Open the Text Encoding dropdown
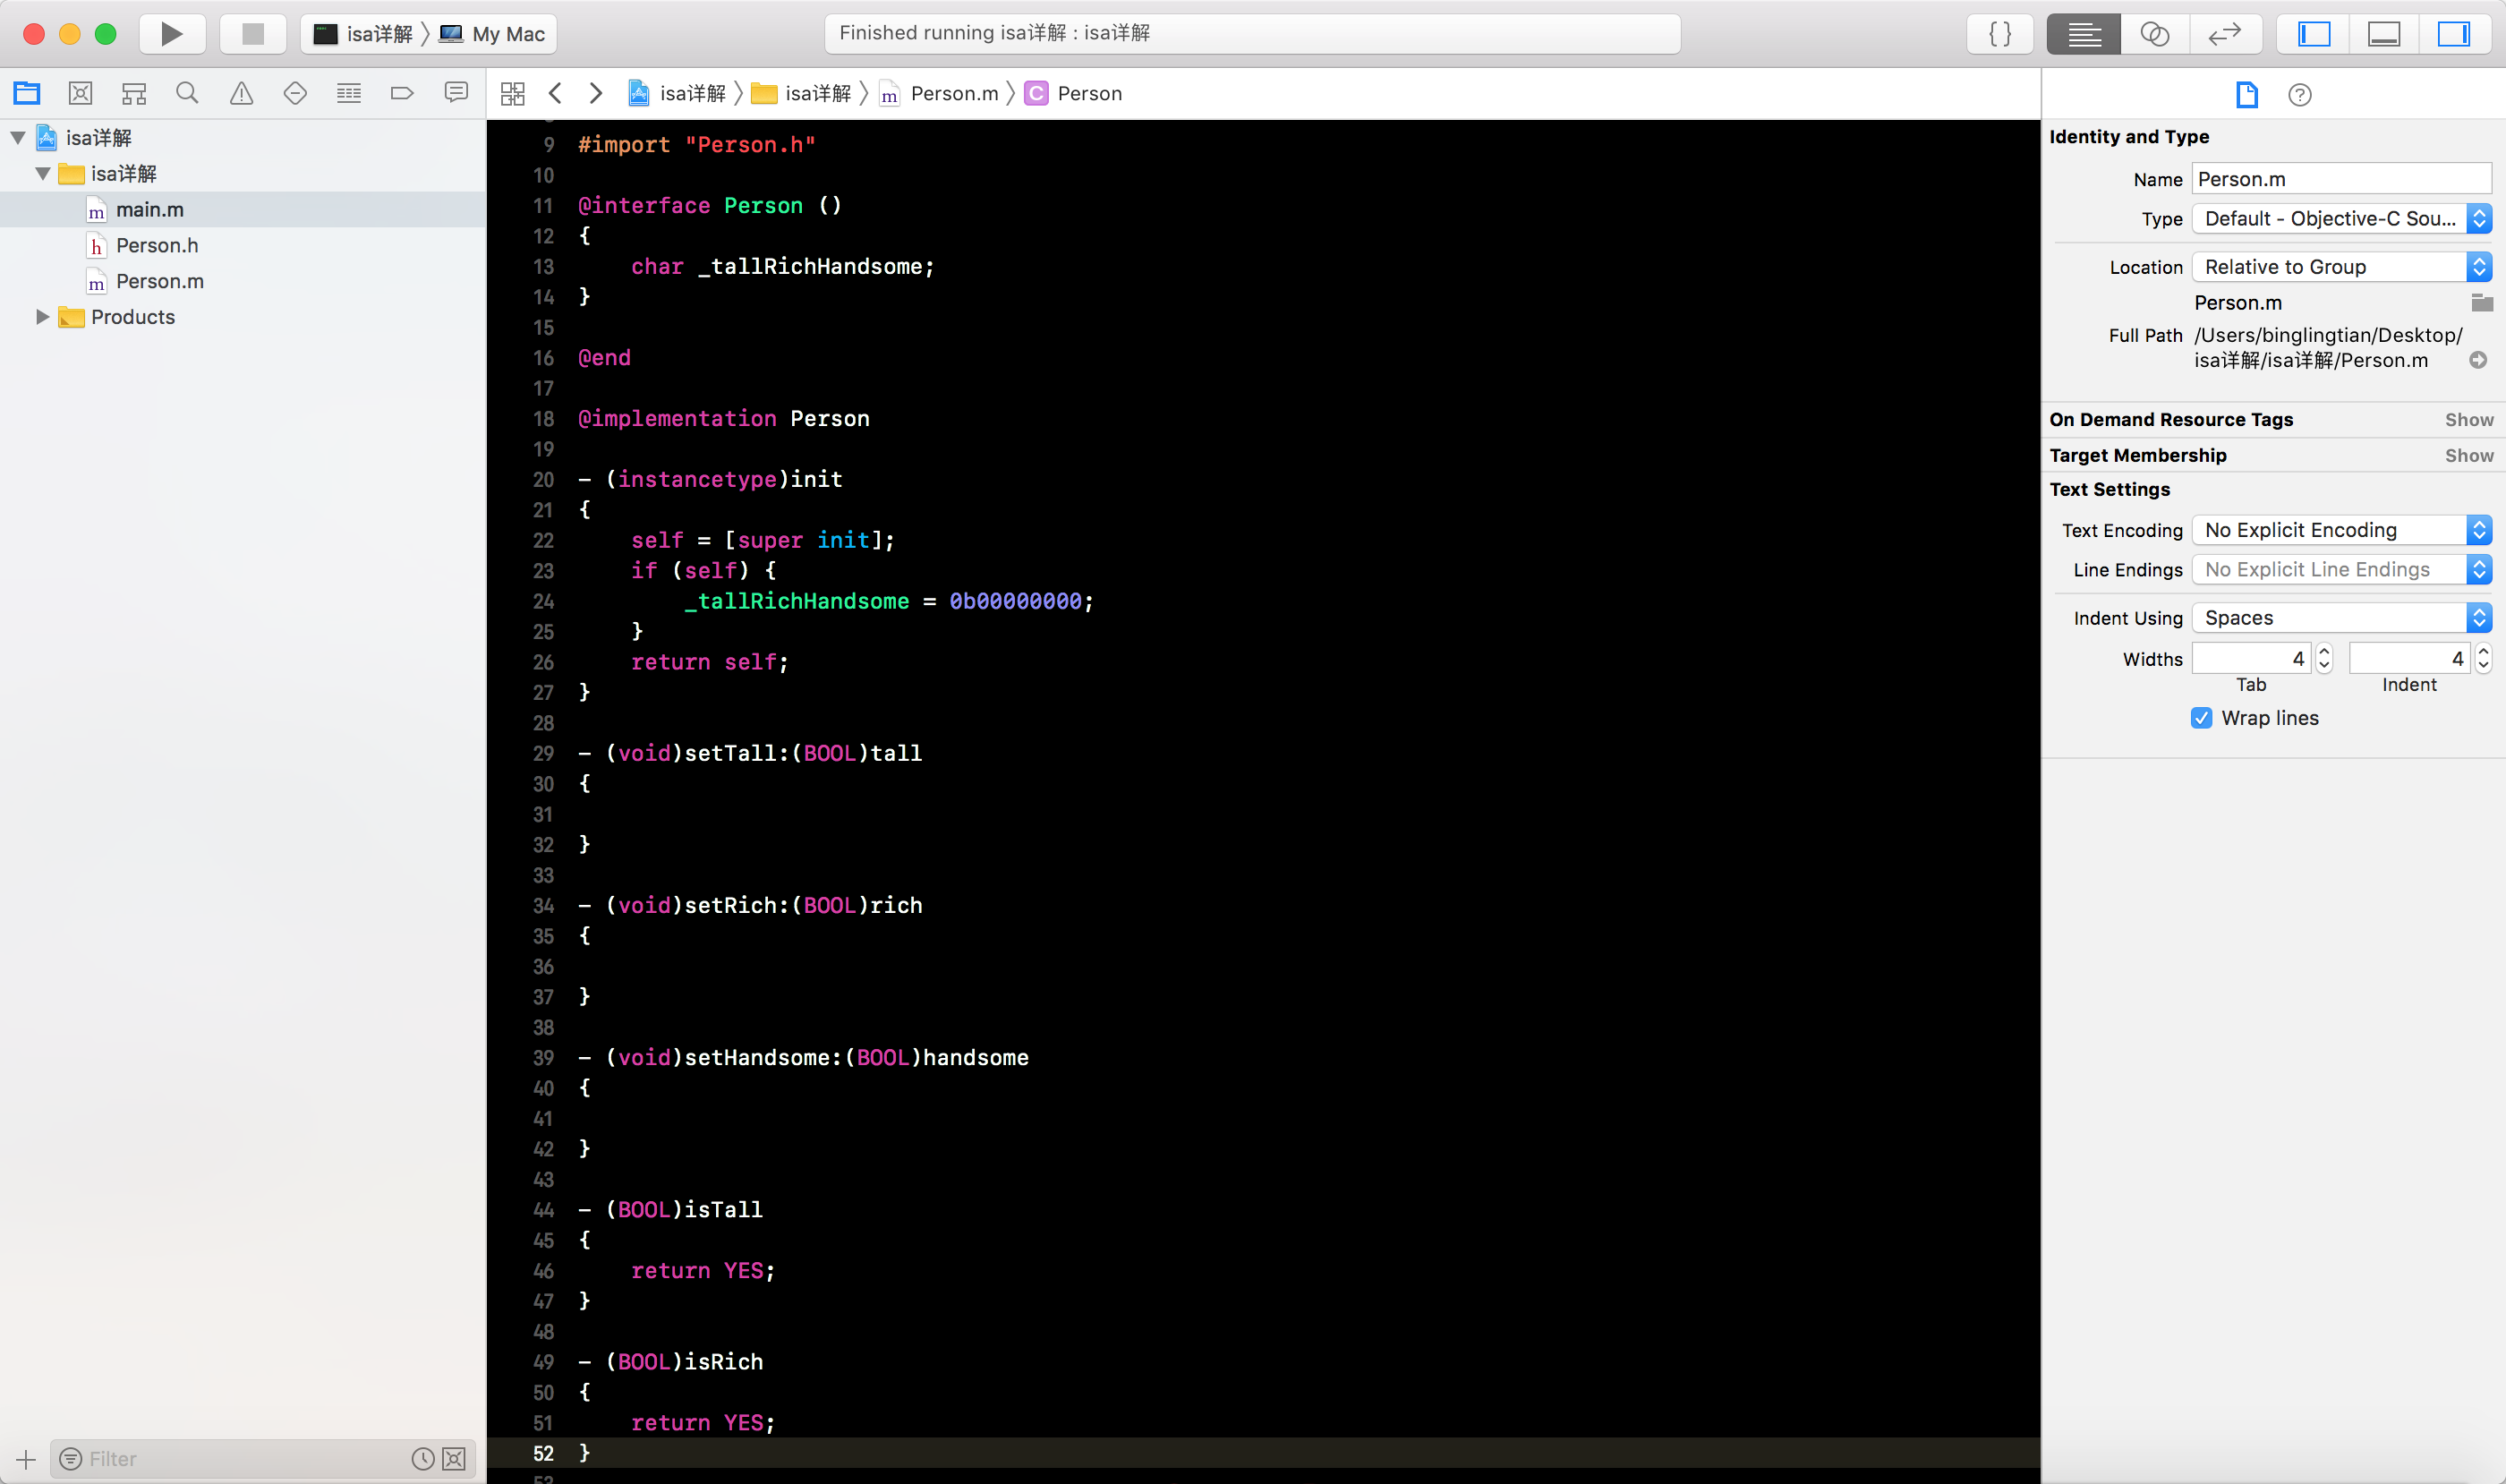2506x1484 pixels. point(2341,530)
